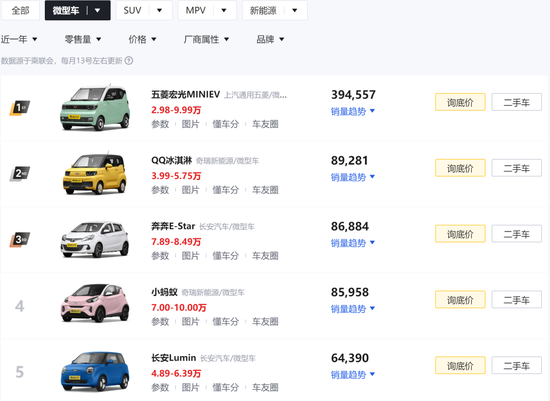Click the rank 1 badge icon
This screenshot has height=401, width=550.
tap(20, 108)
